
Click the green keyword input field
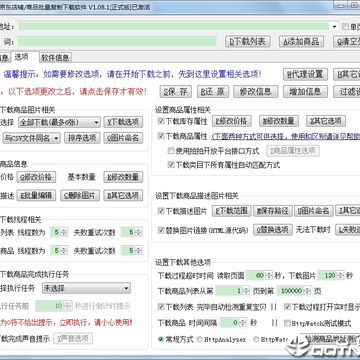(x=117, y=42)
